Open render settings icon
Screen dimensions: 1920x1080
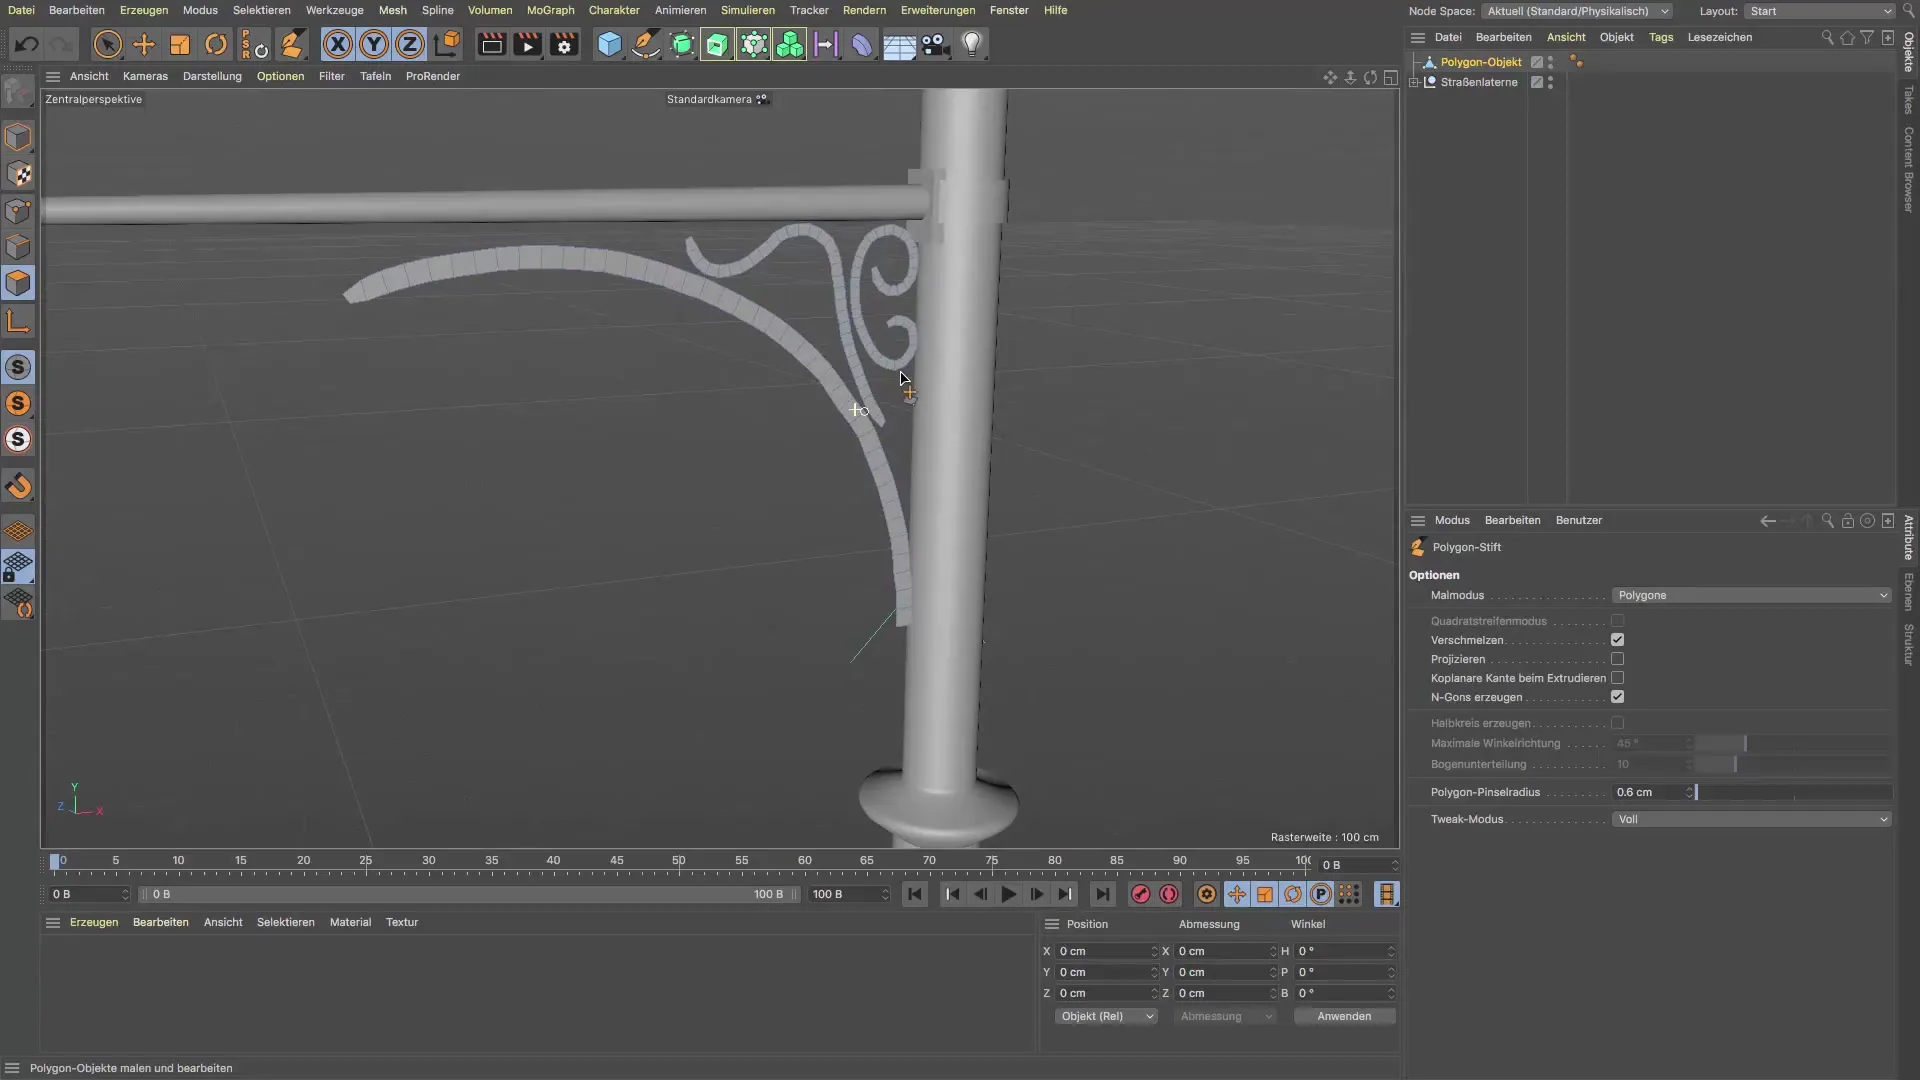coord(564,44)
